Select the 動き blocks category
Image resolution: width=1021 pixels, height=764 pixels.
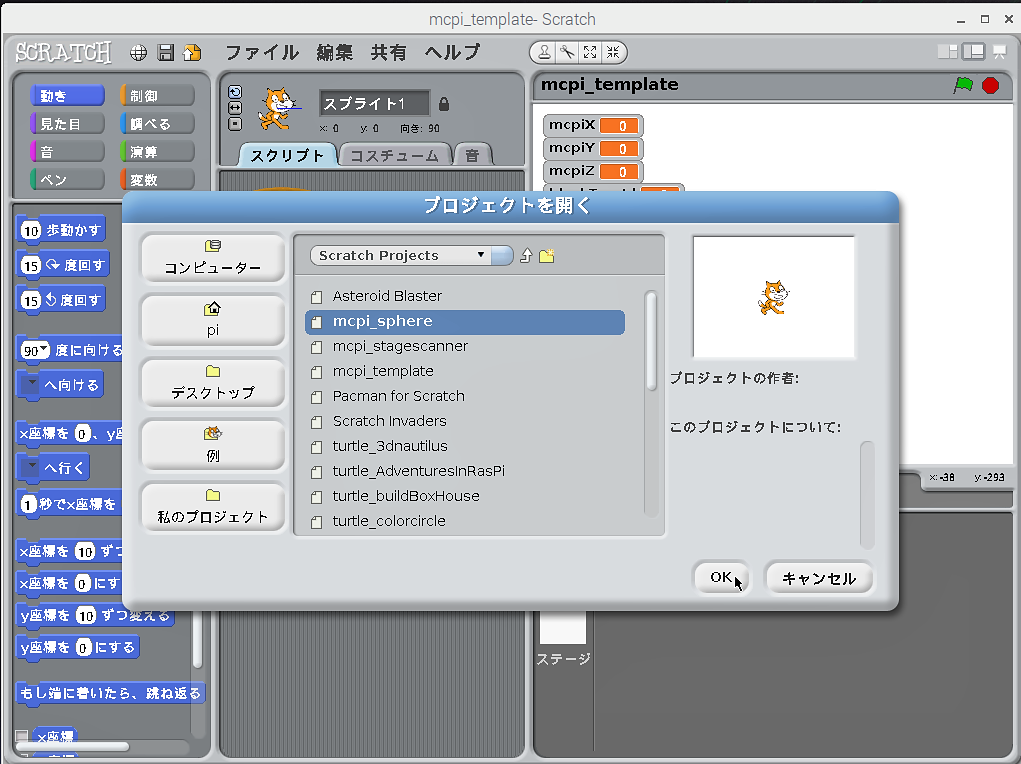tap(67, 96)
